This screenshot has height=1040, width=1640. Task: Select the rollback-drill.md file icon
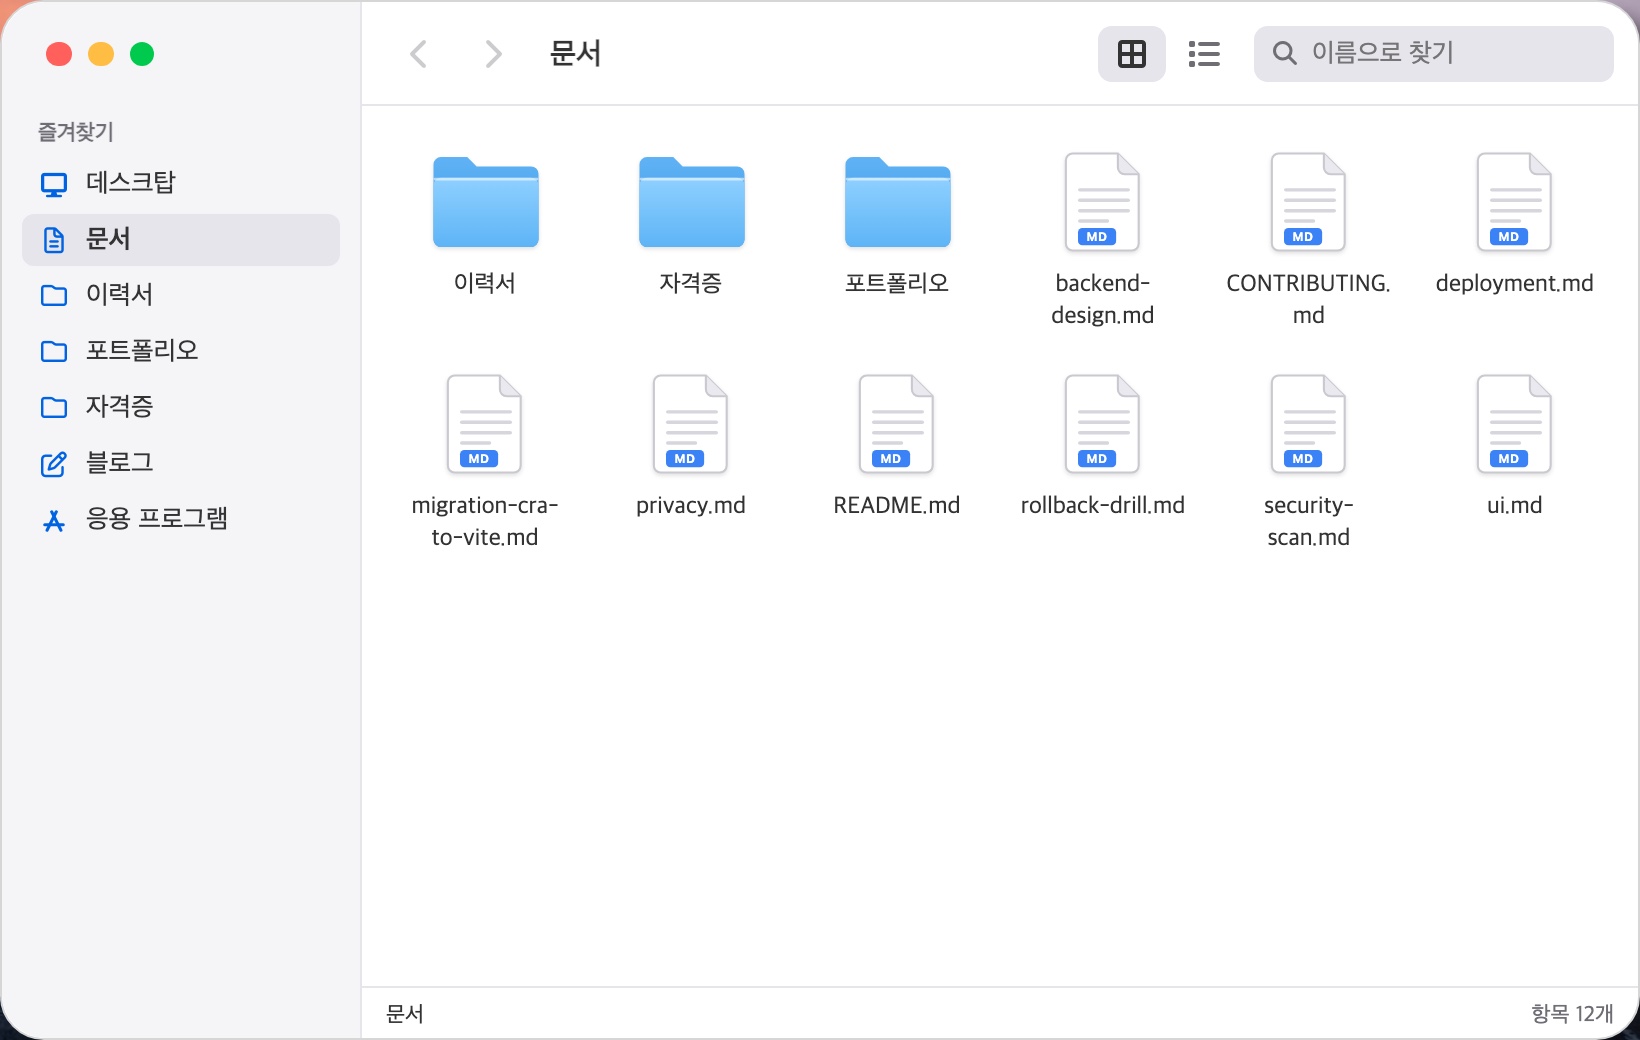coord(1102,424)
